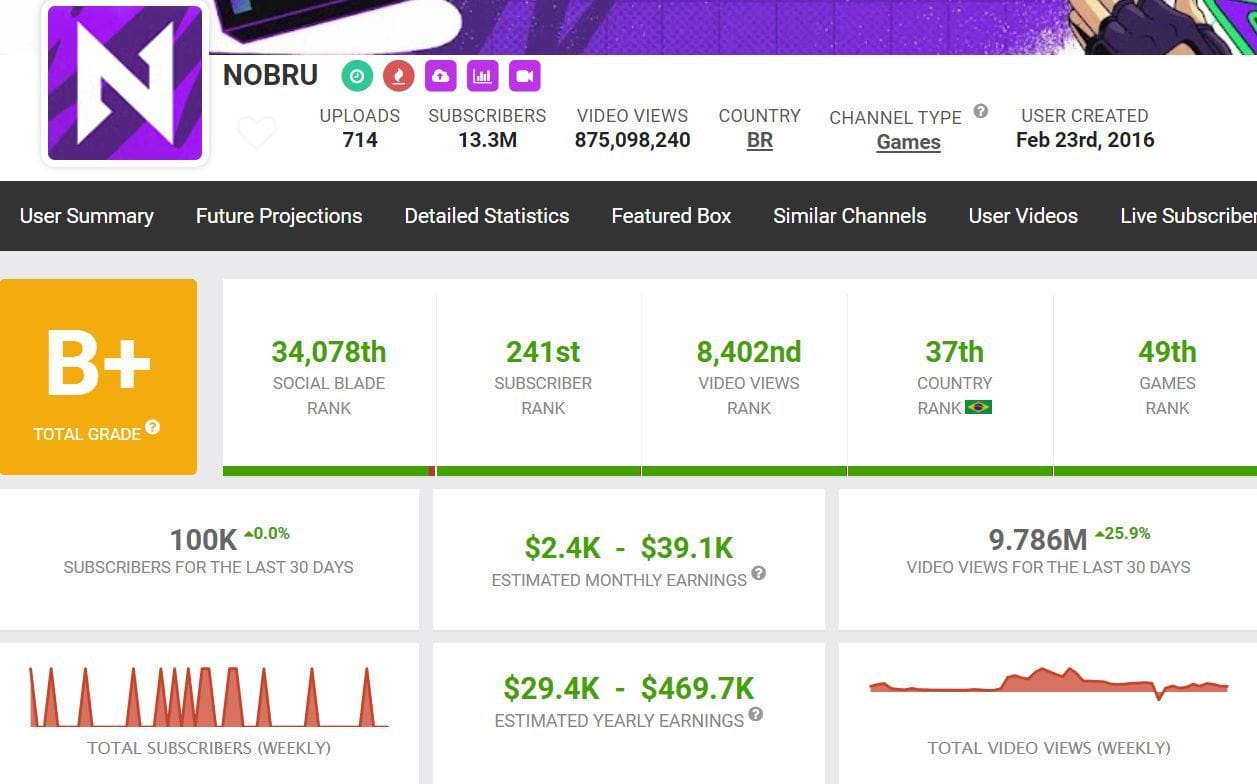Click the purple video camera badge icon
Image resolution: width=1257 pixels, height=784 pixels.
tap(525, 76)
